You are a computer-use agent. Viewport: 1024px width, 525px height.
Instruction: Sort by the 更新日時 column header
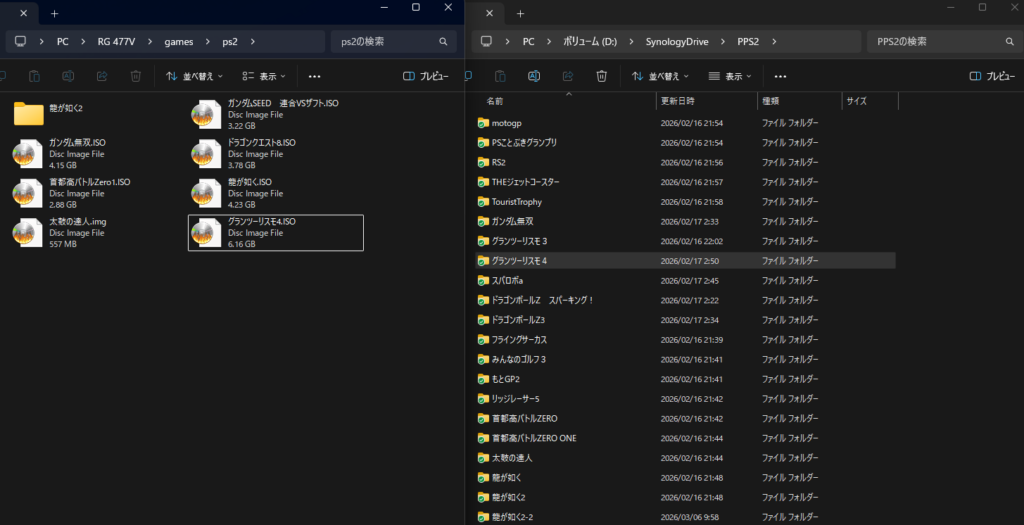click(677, 101)
